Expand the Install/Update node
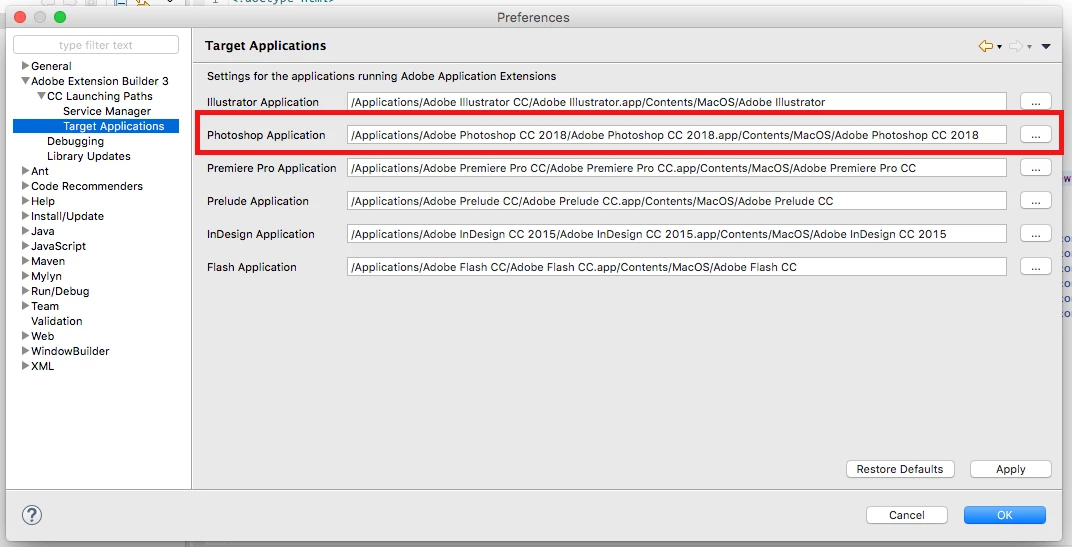Image resolution: width=1072 pixels, height=547 pixels. click(x=25, y=216)
